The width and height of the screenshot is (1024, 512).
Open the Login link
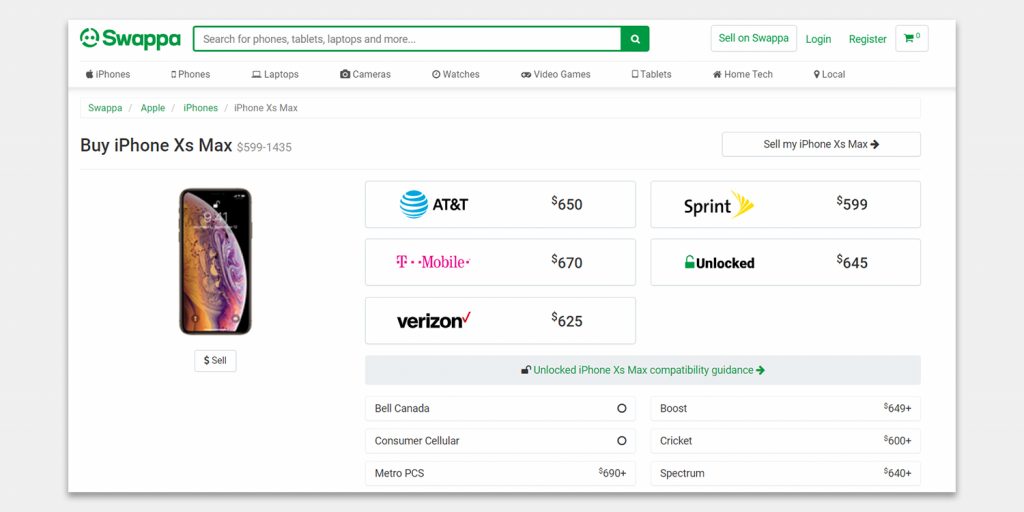818,39
